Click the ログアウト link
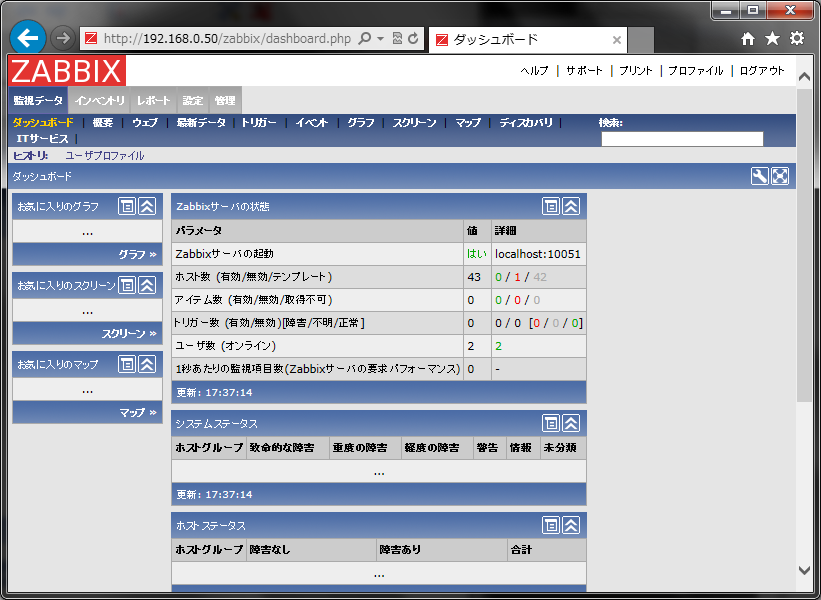 pos(762,71)
